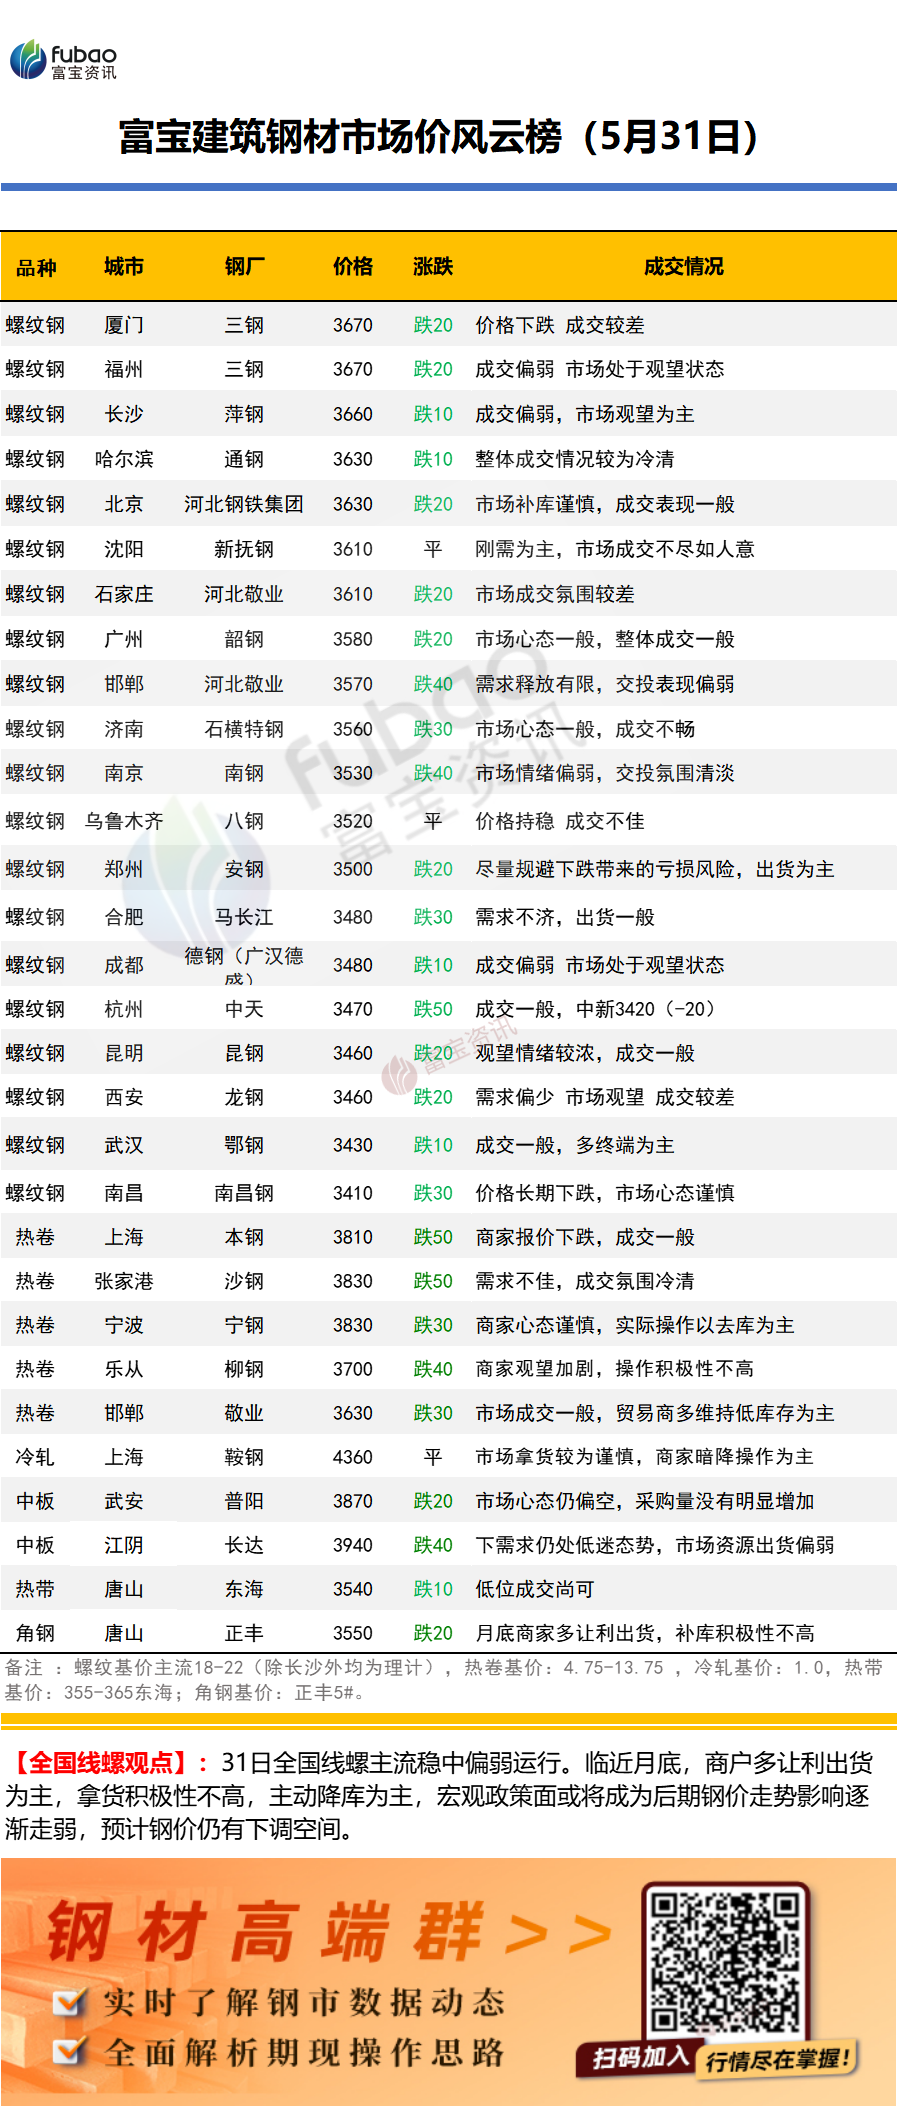Select the city cell 成都
Viewport: 897px width, 2109px height.
124,965
